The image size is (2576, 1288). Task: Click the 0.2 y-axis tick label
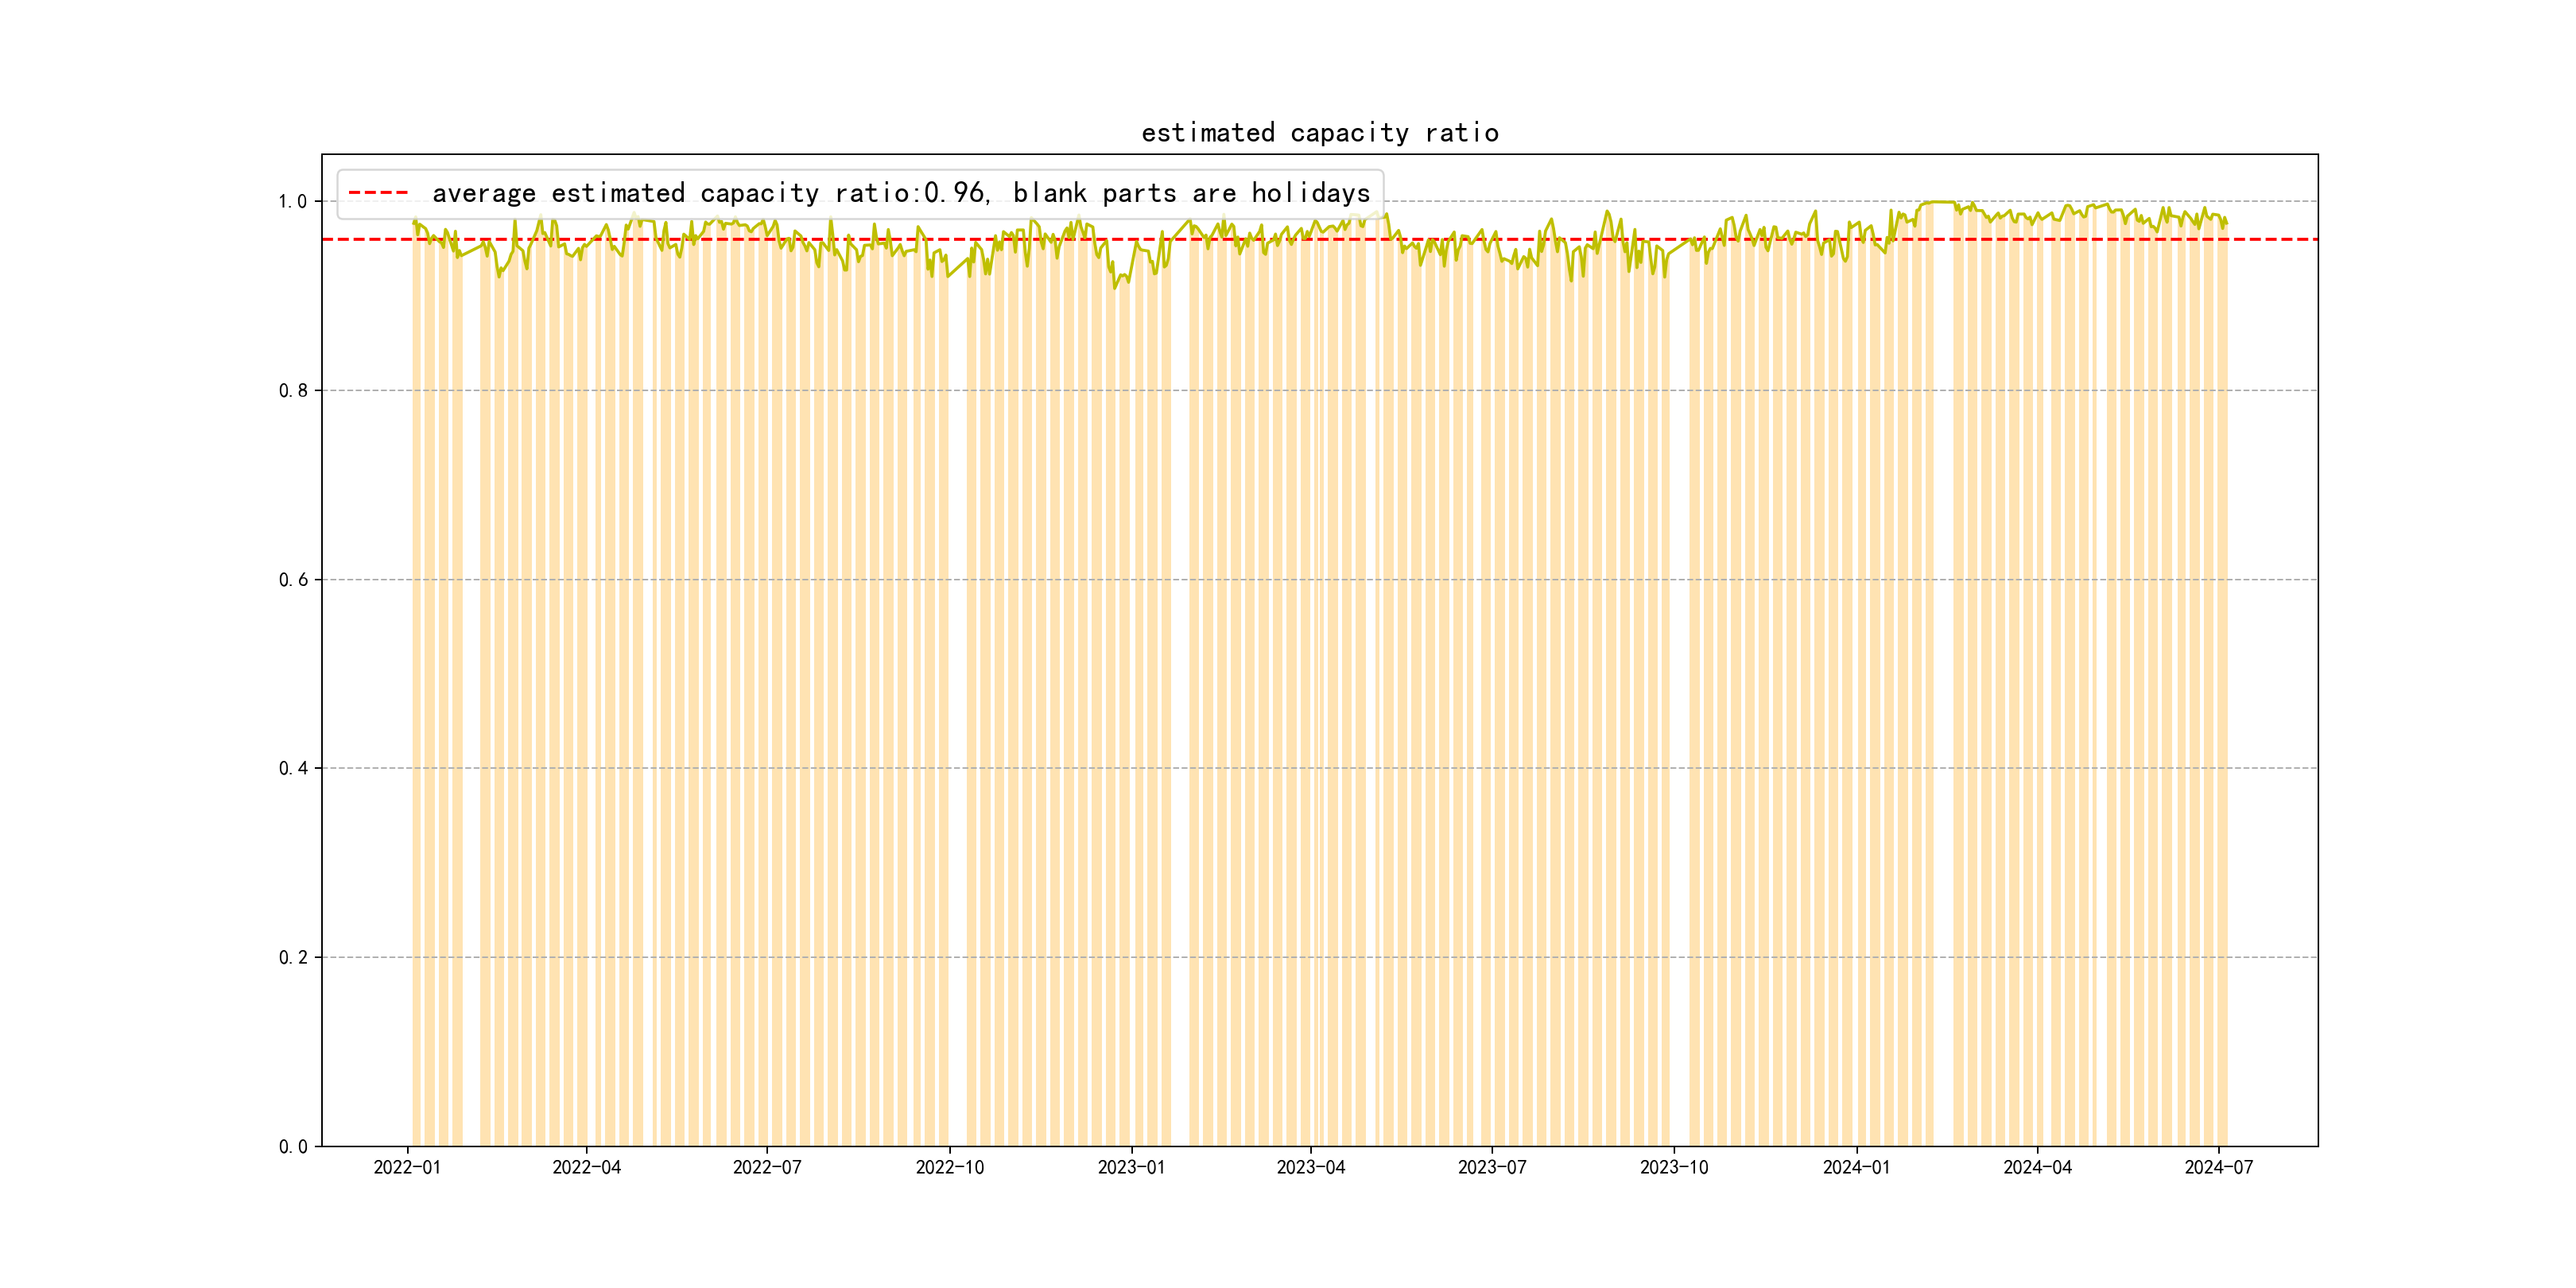(293, 958)
